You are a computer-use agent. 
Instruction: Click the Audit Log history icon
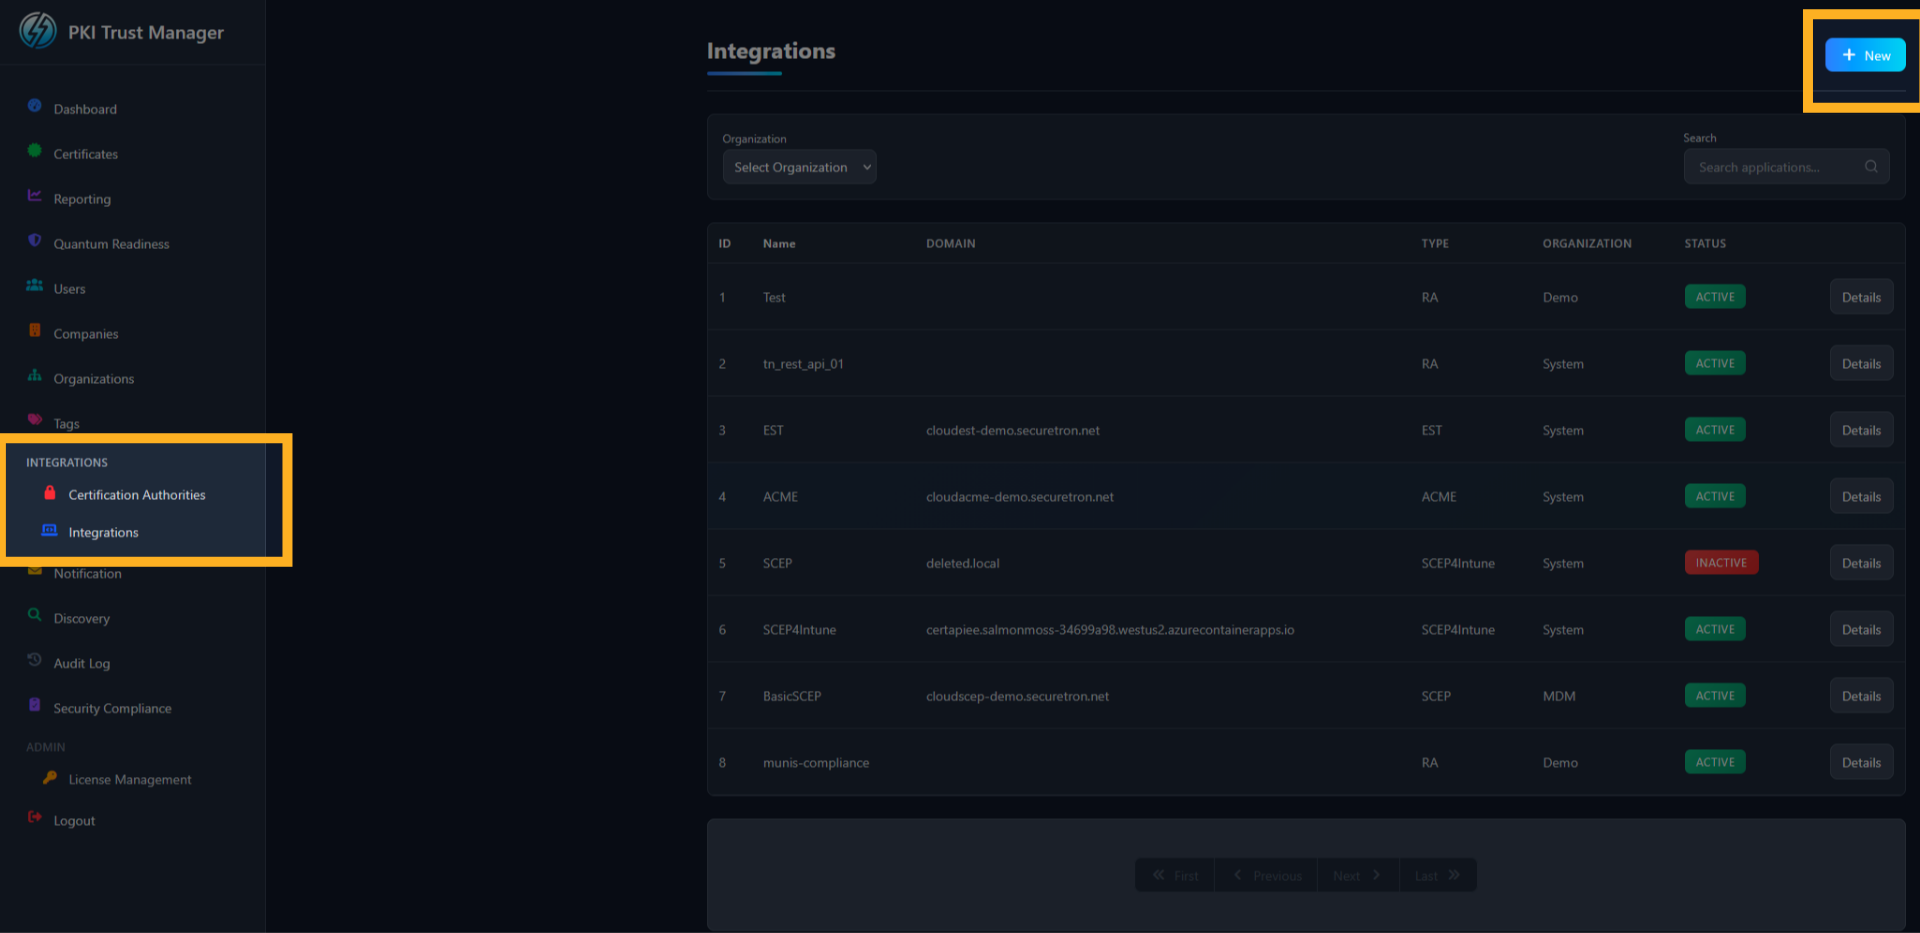coord(33,662)
